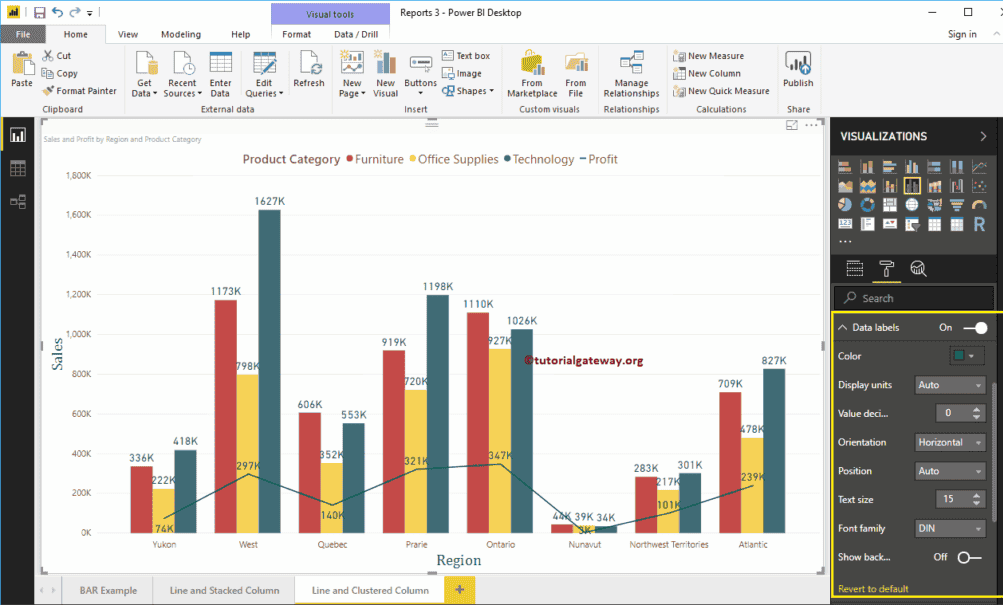Click the Refresh icon in the ribbon
This screenshot has width=1003, height=605.
pyautogui.click(x=309, y=70)
